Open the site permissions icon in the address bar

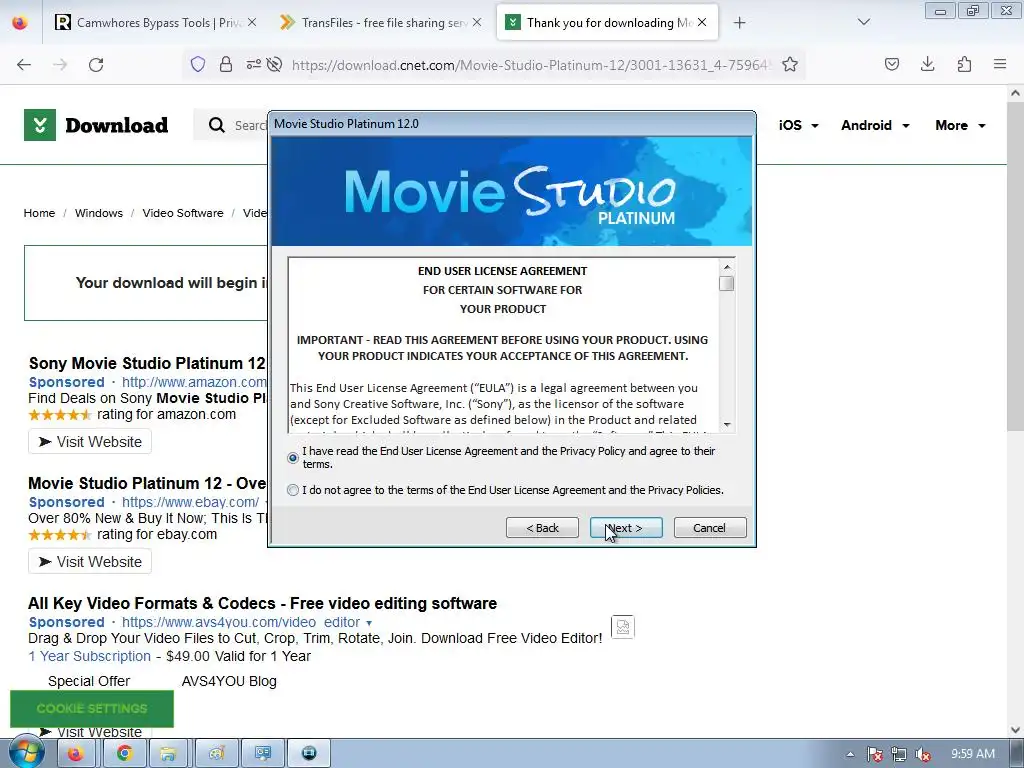pyautogui.click(x=253, y=64)
